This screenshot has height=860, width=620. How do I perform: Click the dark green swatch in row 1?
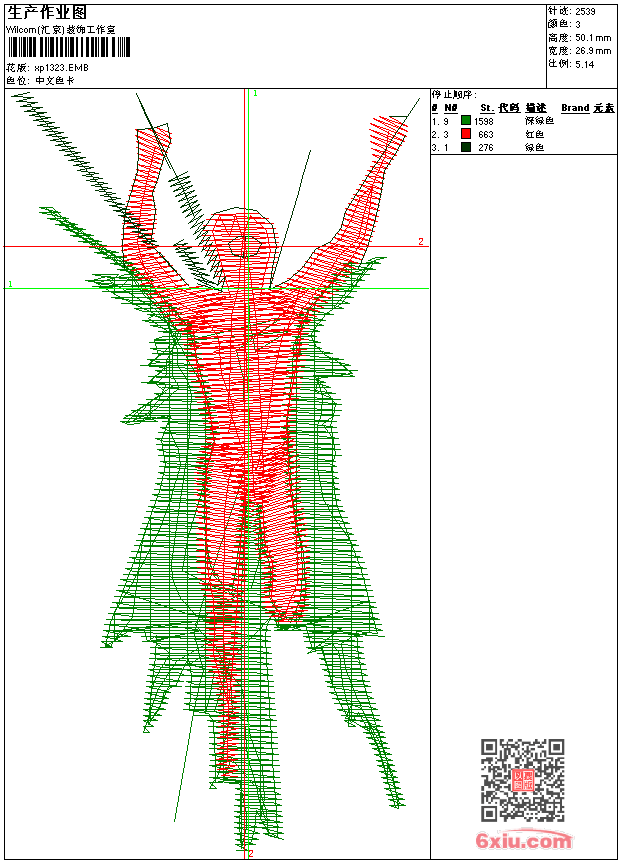pyautogui.click(x=466, y=120)
